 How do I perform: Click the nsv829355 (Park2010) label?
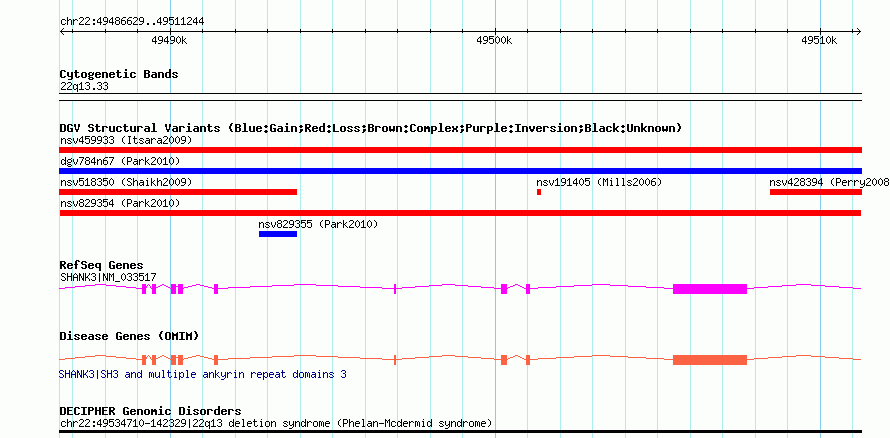[318, 224]
